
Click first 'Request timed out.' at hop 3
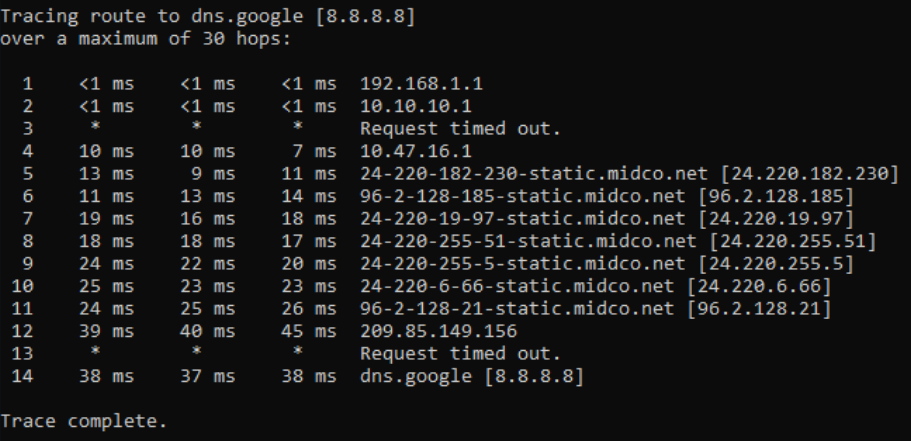[460, 128]
